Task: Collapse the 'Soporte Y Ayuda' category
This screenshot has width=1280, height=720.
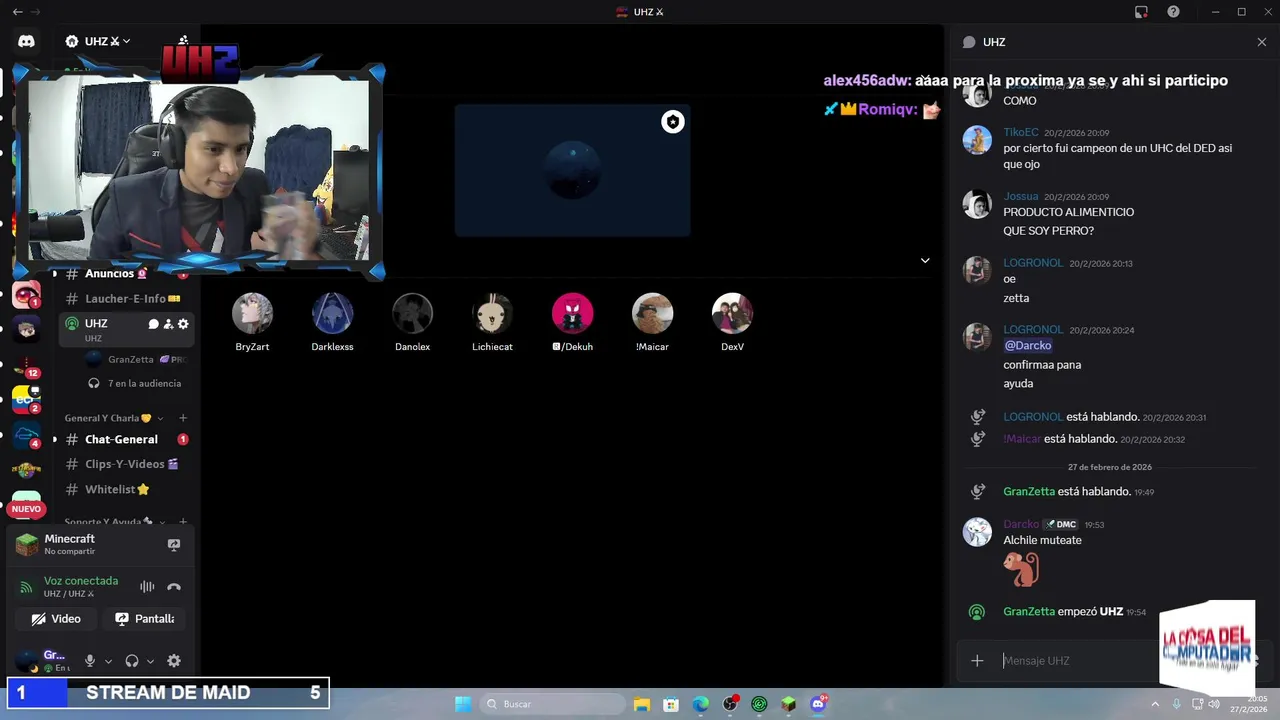Action: click(x=115, y=522)
